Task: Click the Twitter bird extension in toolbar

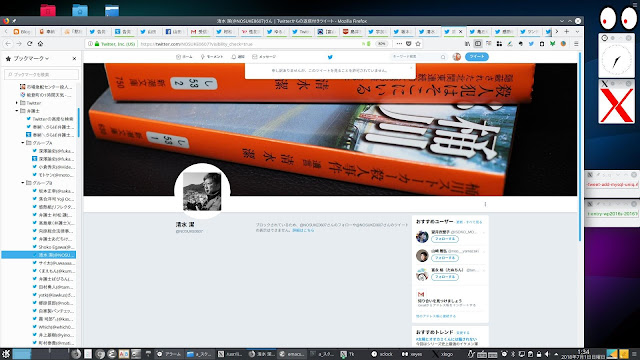Action: coord(531,44)
